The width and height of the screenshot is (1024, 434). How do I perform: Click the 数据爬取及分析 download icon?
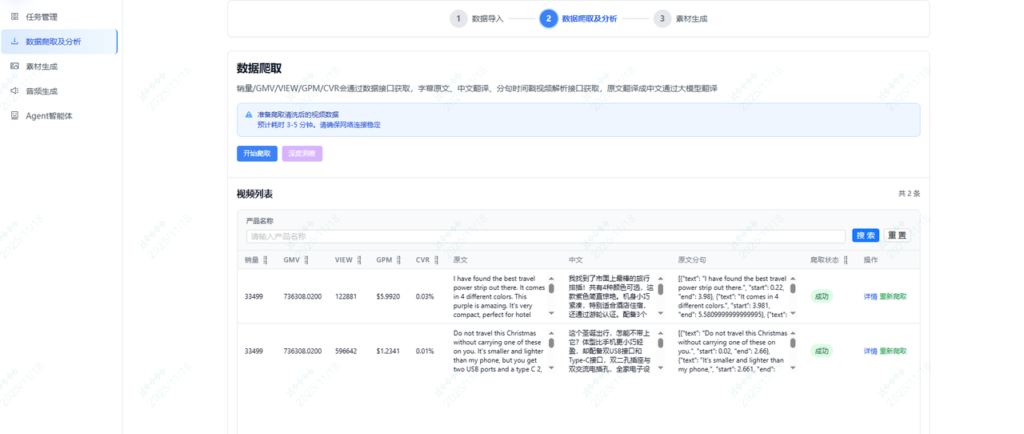(x=14, y=41)
